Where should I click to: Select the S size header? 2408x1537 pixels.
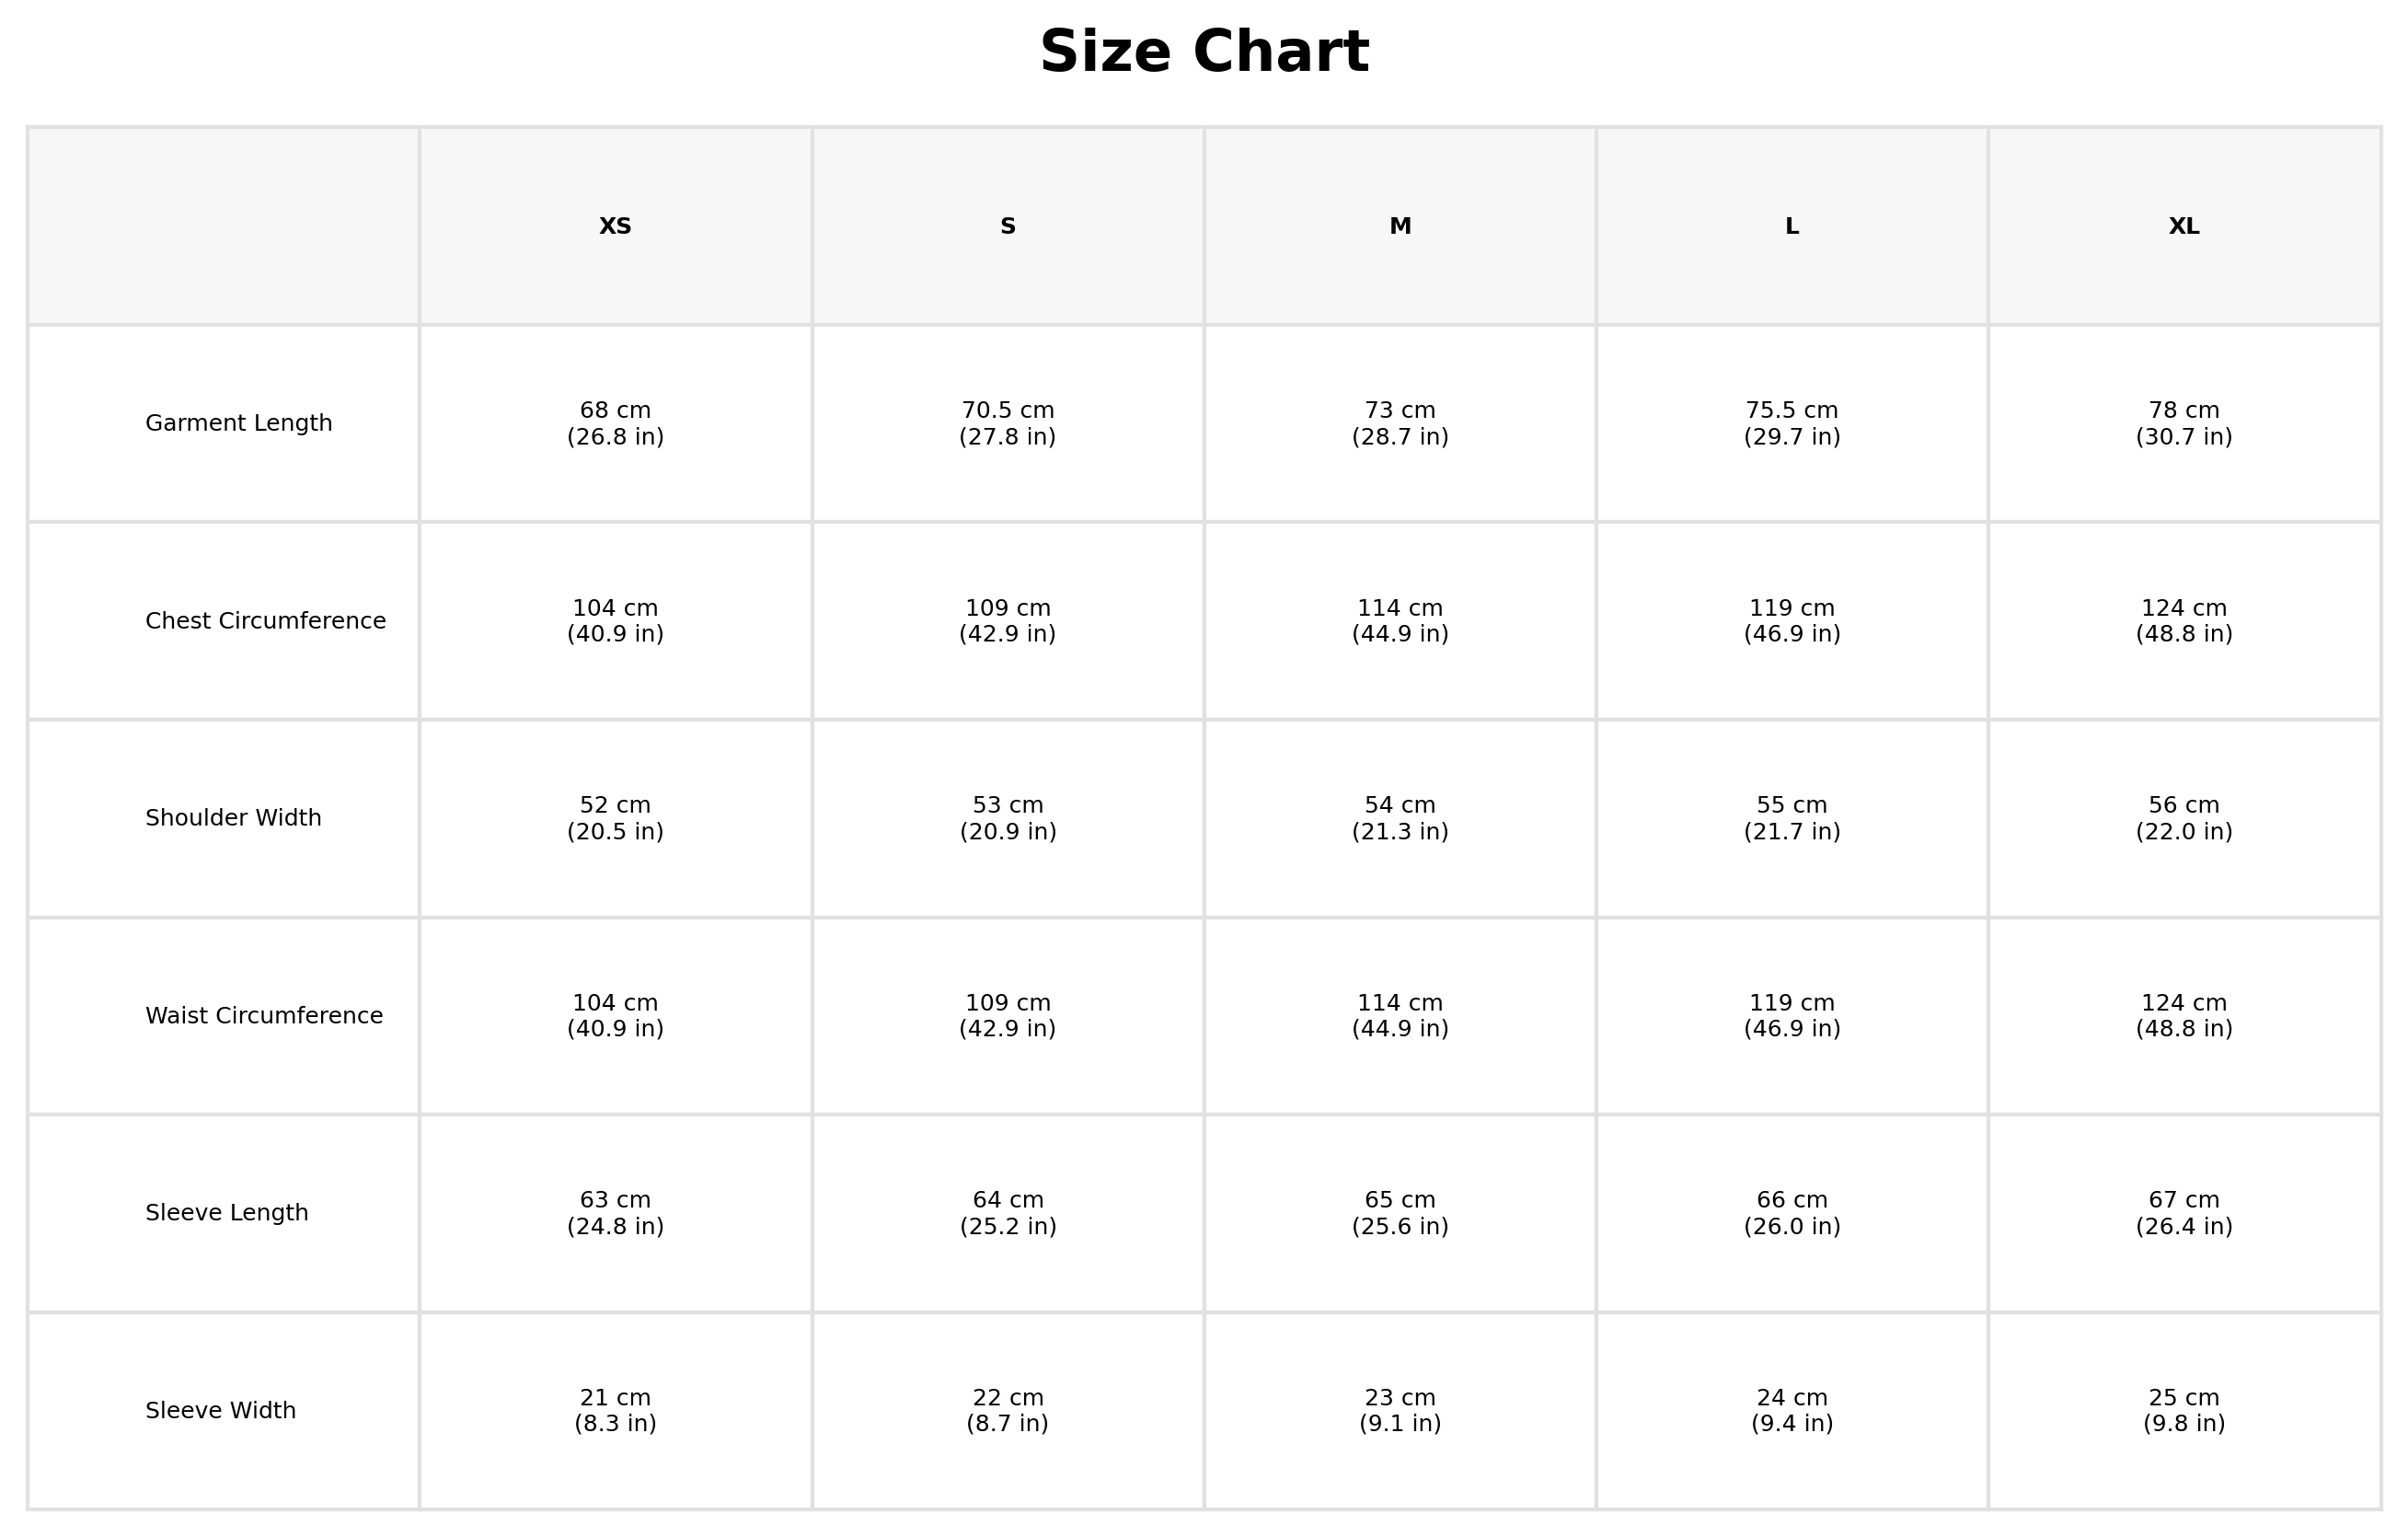1008,226
